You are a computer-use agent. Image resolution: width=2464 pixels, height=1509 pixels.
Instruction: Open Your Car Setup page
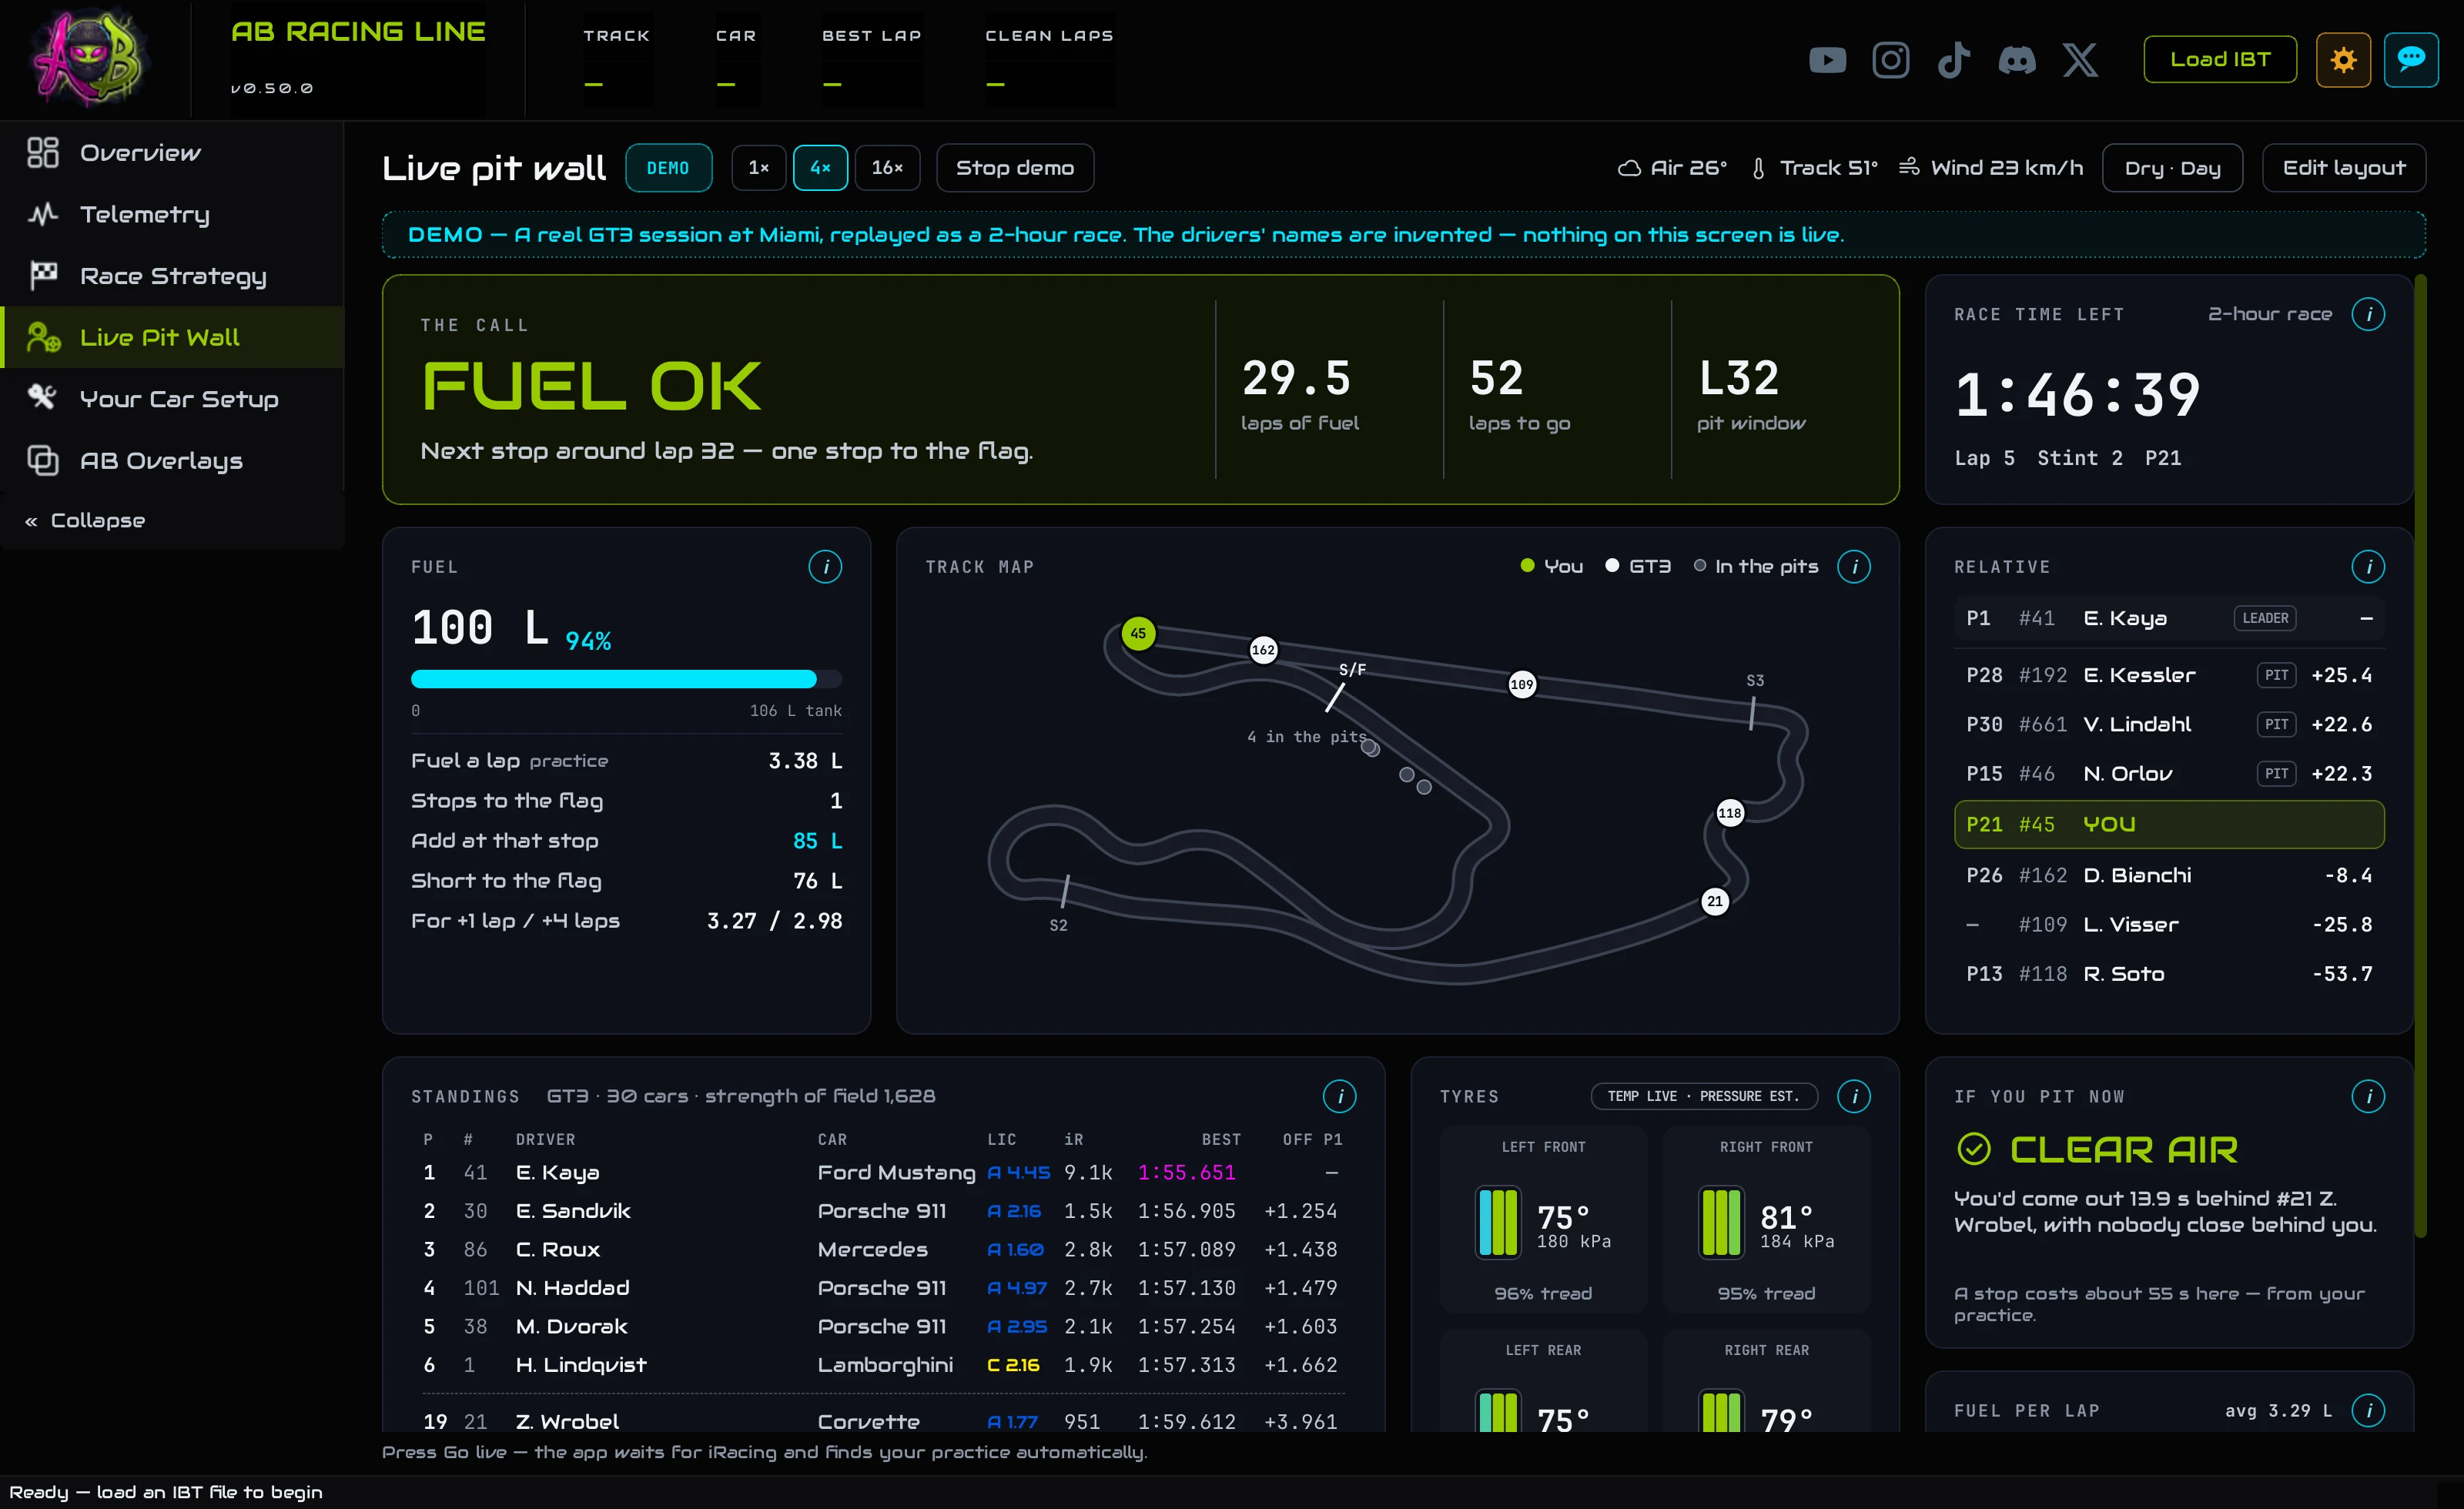tap(172, 399)
